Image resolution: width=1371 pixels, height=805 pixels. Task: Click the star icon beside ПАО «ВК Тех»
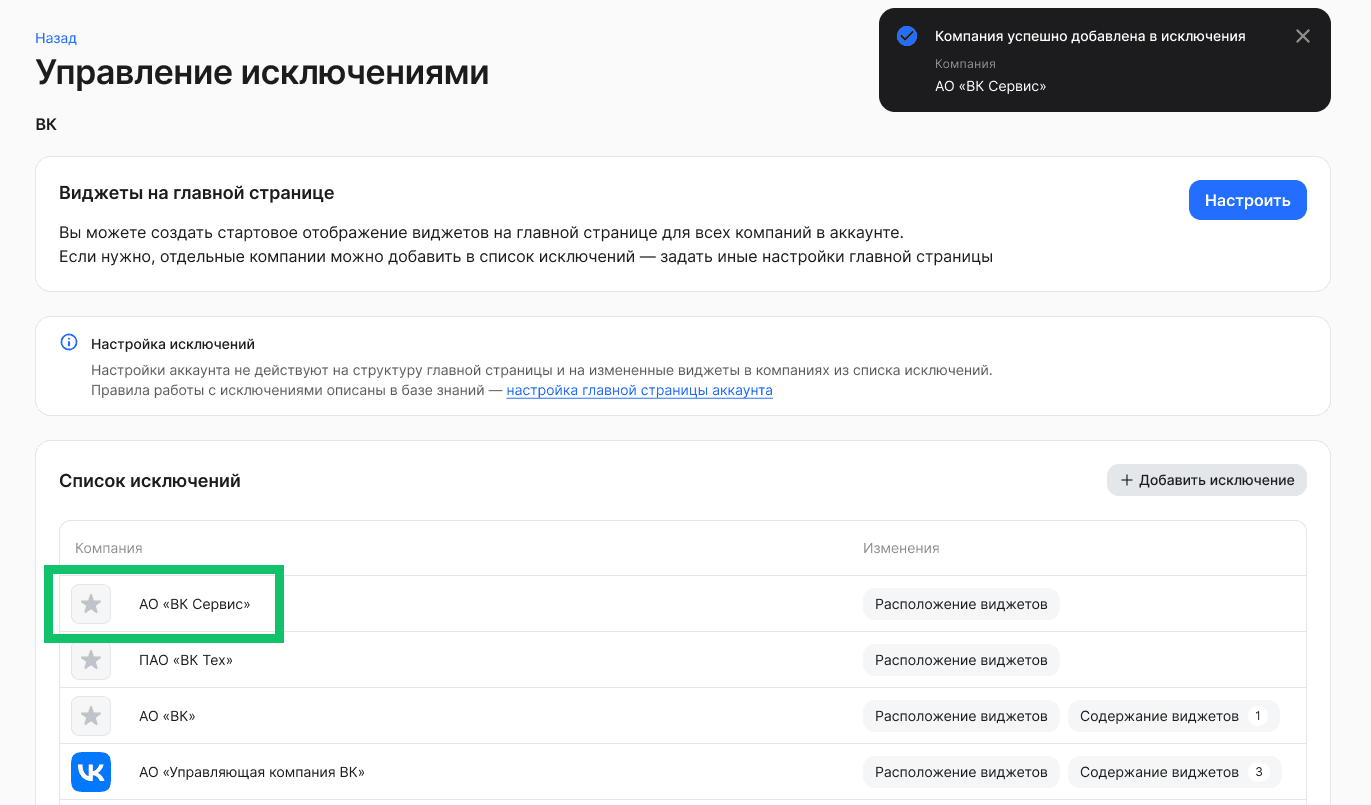[90, 660]
